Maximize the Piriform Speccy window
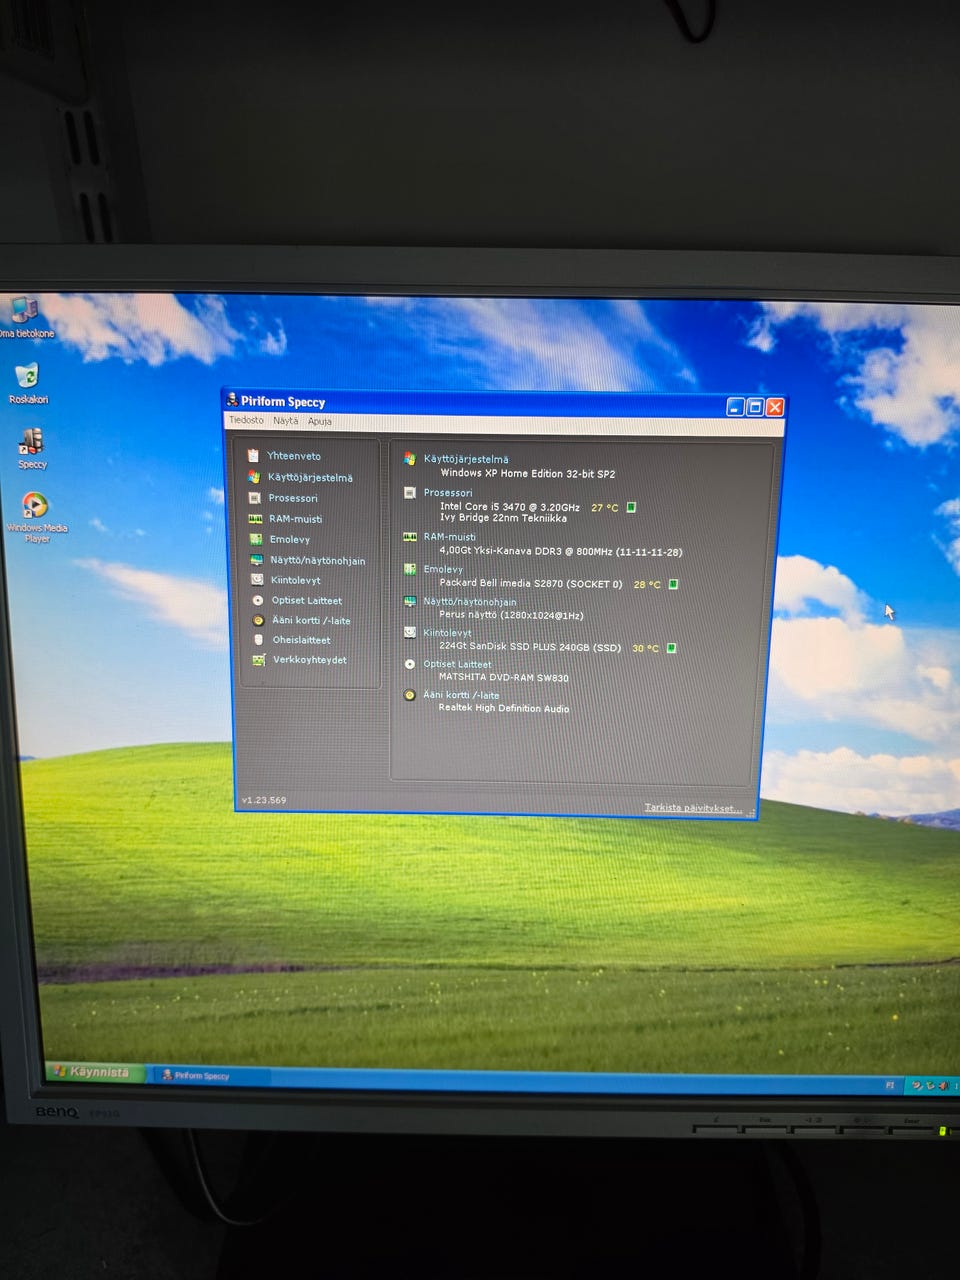This screenshot has width=960, height=1280. click(x=755, y=407)
